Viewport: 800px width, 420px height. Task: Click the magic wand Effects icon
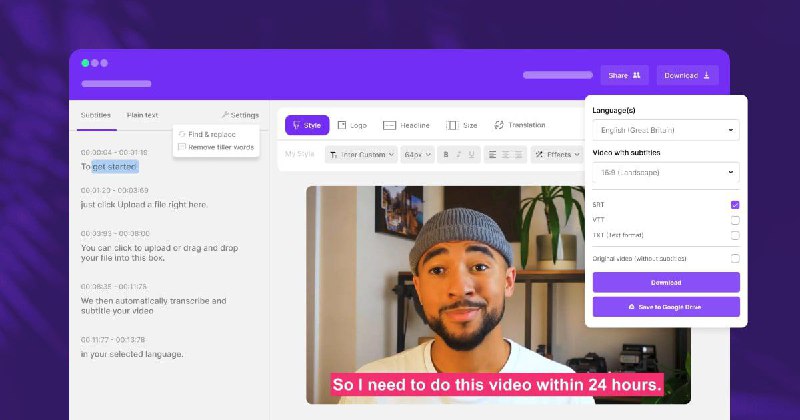pos(539,154)
